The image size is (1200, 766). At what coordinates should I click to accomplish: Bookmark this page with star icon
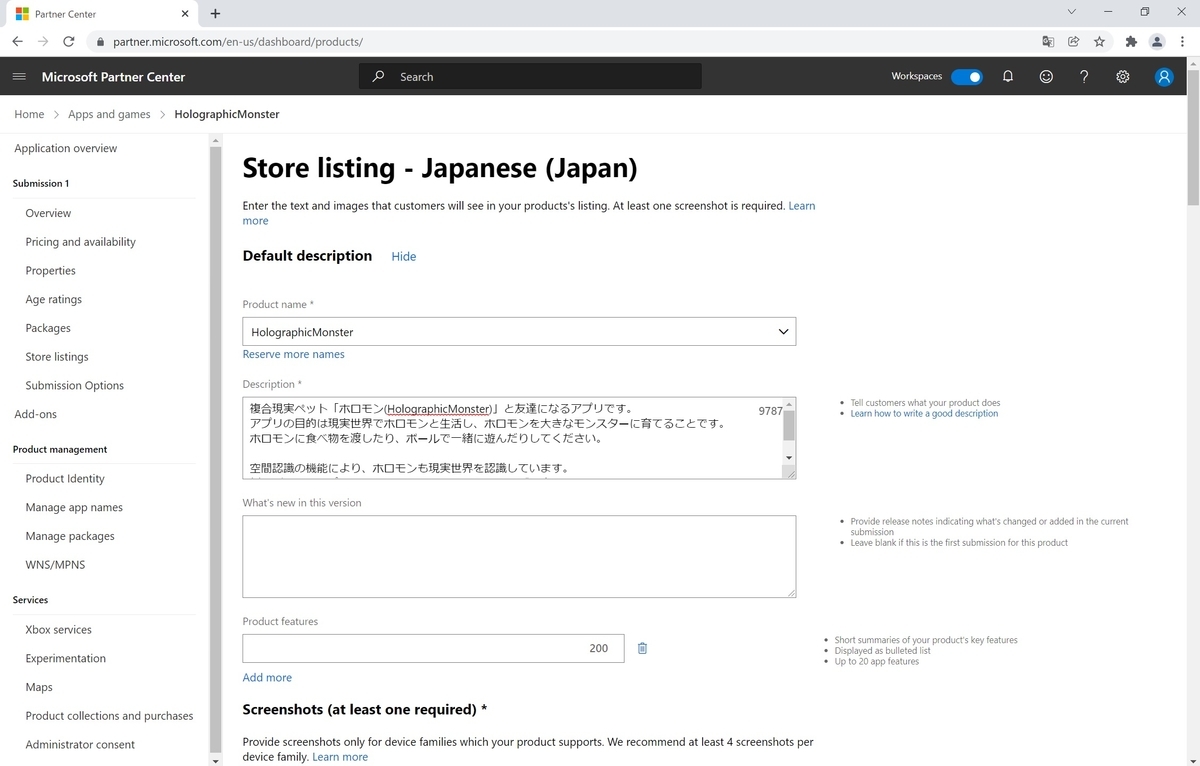[x=1099, y=42]
